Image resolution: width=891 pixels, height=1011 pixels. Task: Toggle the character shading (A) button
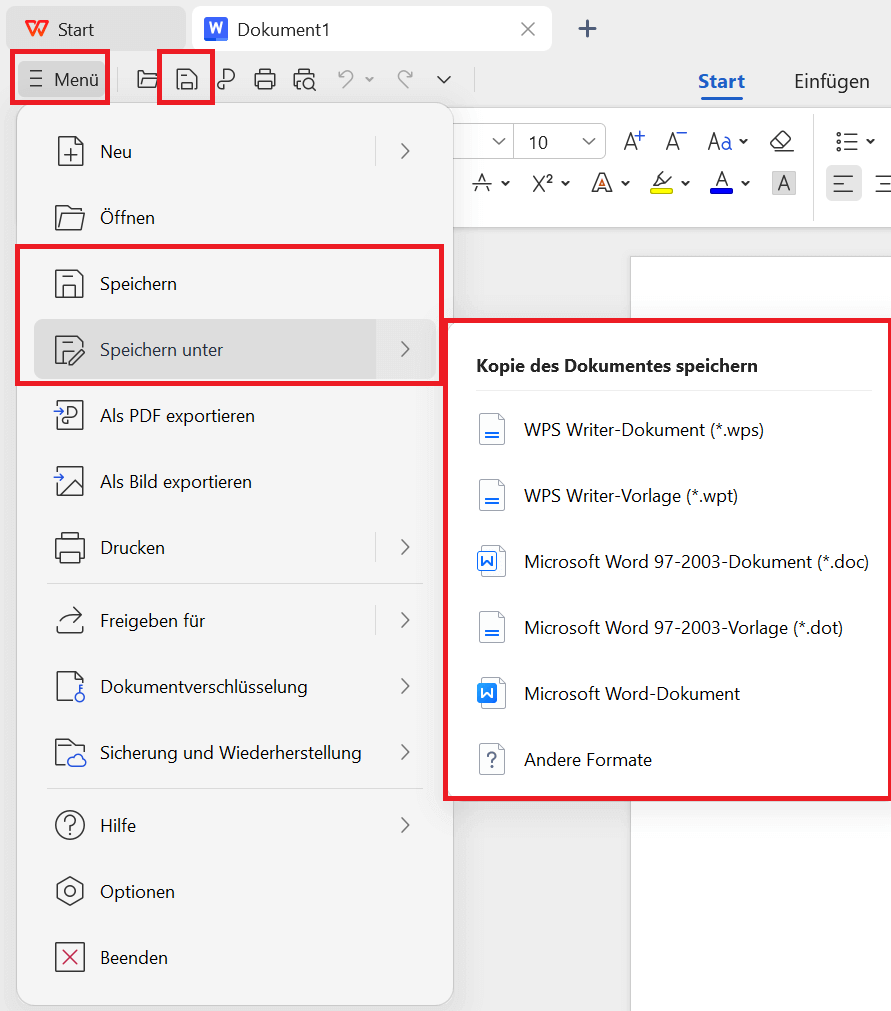784,183
